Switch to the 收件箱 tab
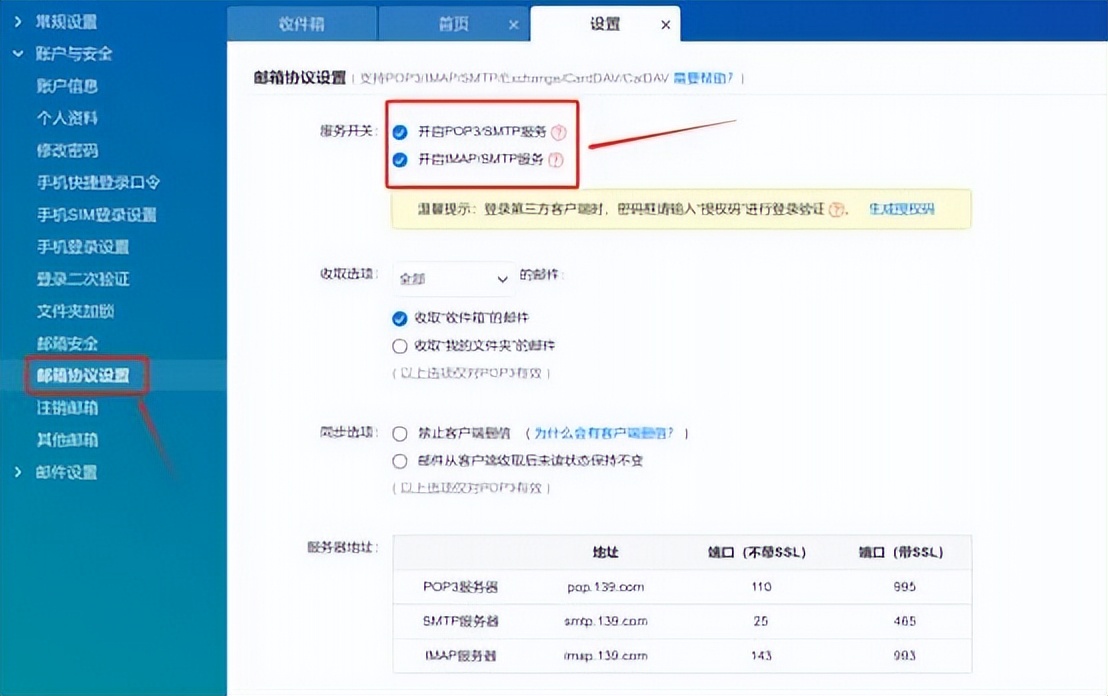The width and height of the screenshot is (1108, 696). tap(302, 24)
